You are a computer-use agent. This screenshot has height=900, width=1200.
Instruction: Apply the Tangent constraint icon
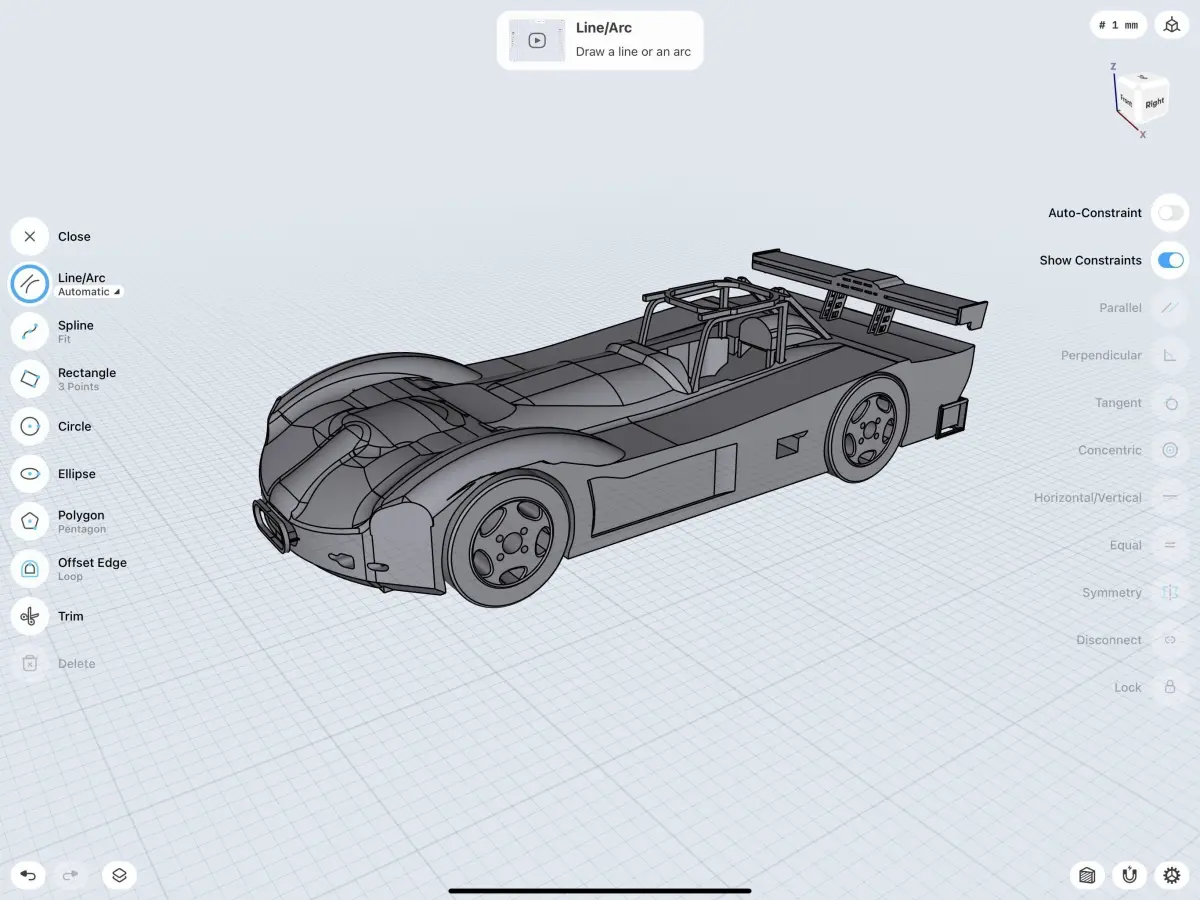pos(1170,403)
